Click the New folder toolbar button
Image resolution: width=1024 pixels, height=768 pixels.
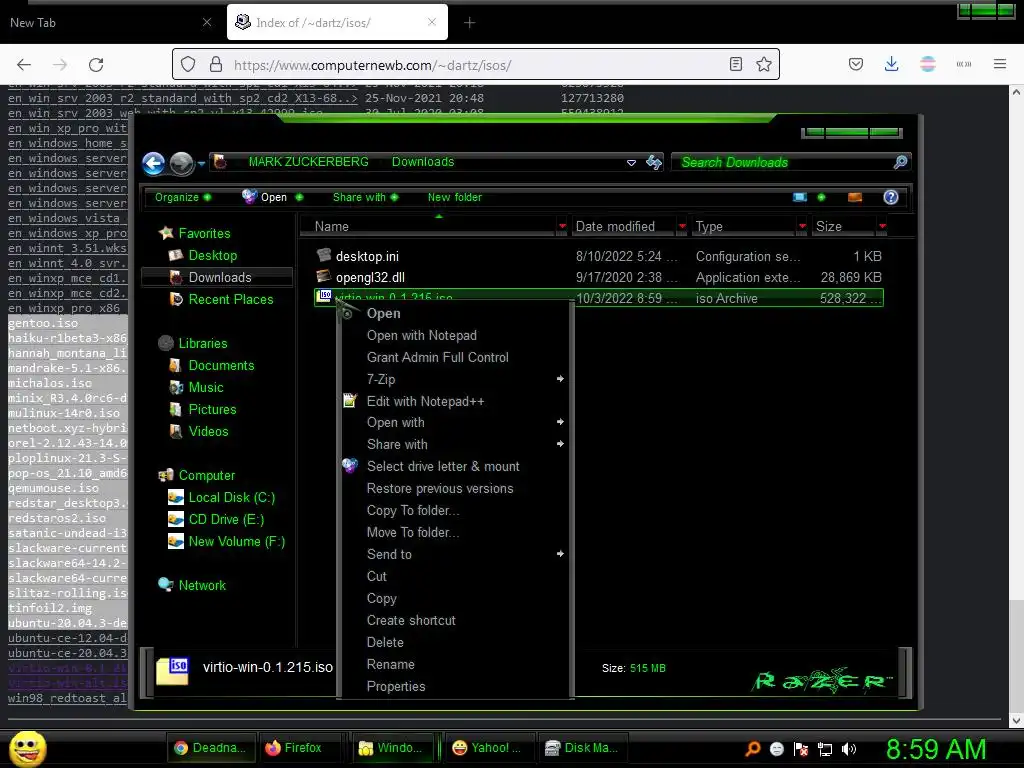click(455, 197)
